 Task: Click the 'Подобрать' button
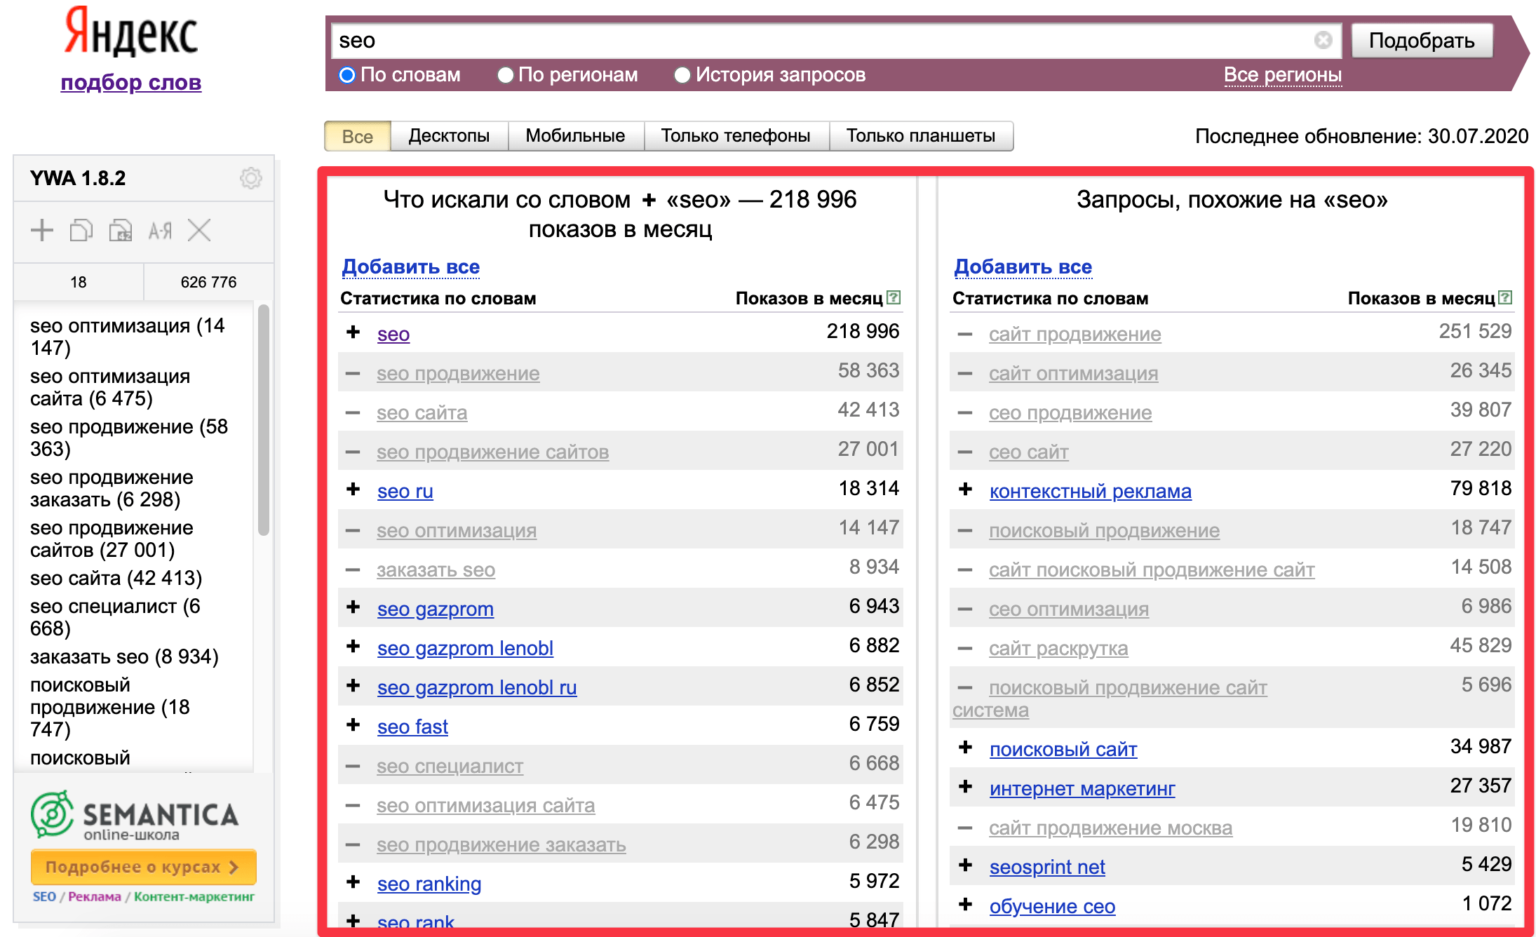coord(1421,41)
